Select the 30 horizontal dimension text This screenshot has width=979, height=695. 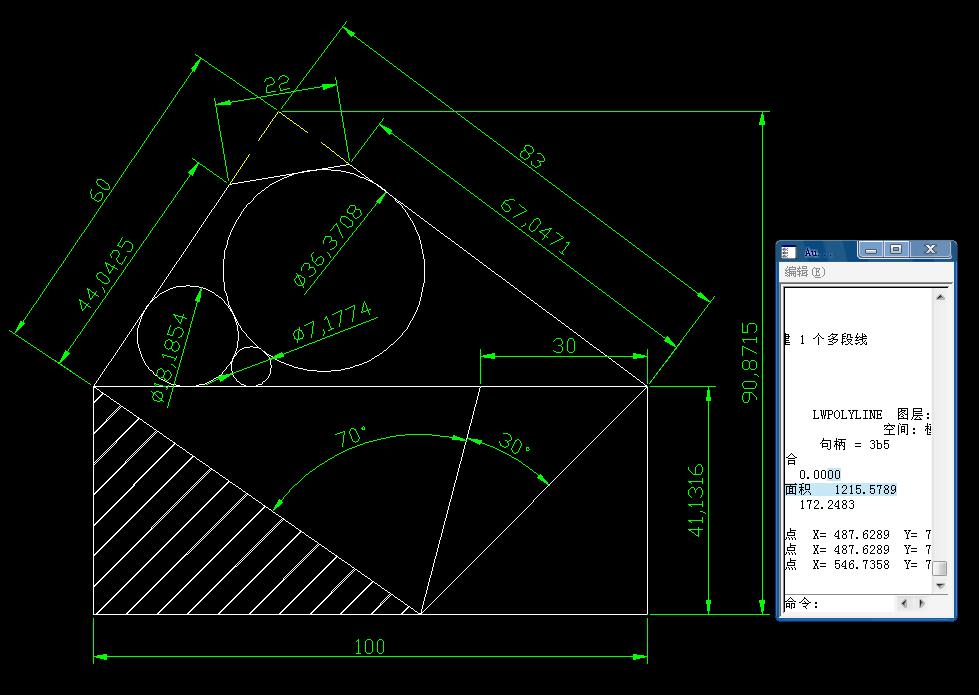coord(564,345)
